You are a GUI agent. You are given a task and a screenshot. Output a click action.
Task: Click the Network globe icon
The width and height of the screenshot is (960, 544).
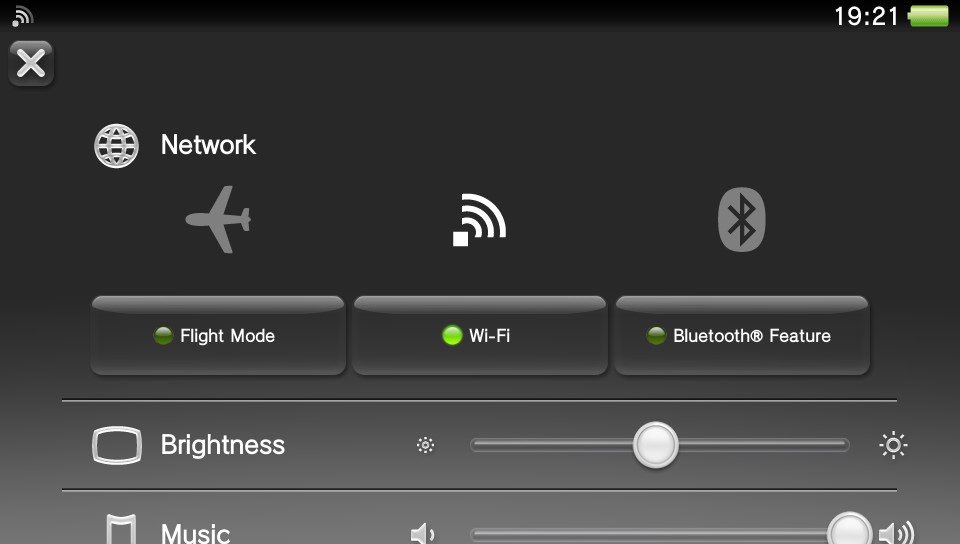pyautogui.click(x=116, y=146)
